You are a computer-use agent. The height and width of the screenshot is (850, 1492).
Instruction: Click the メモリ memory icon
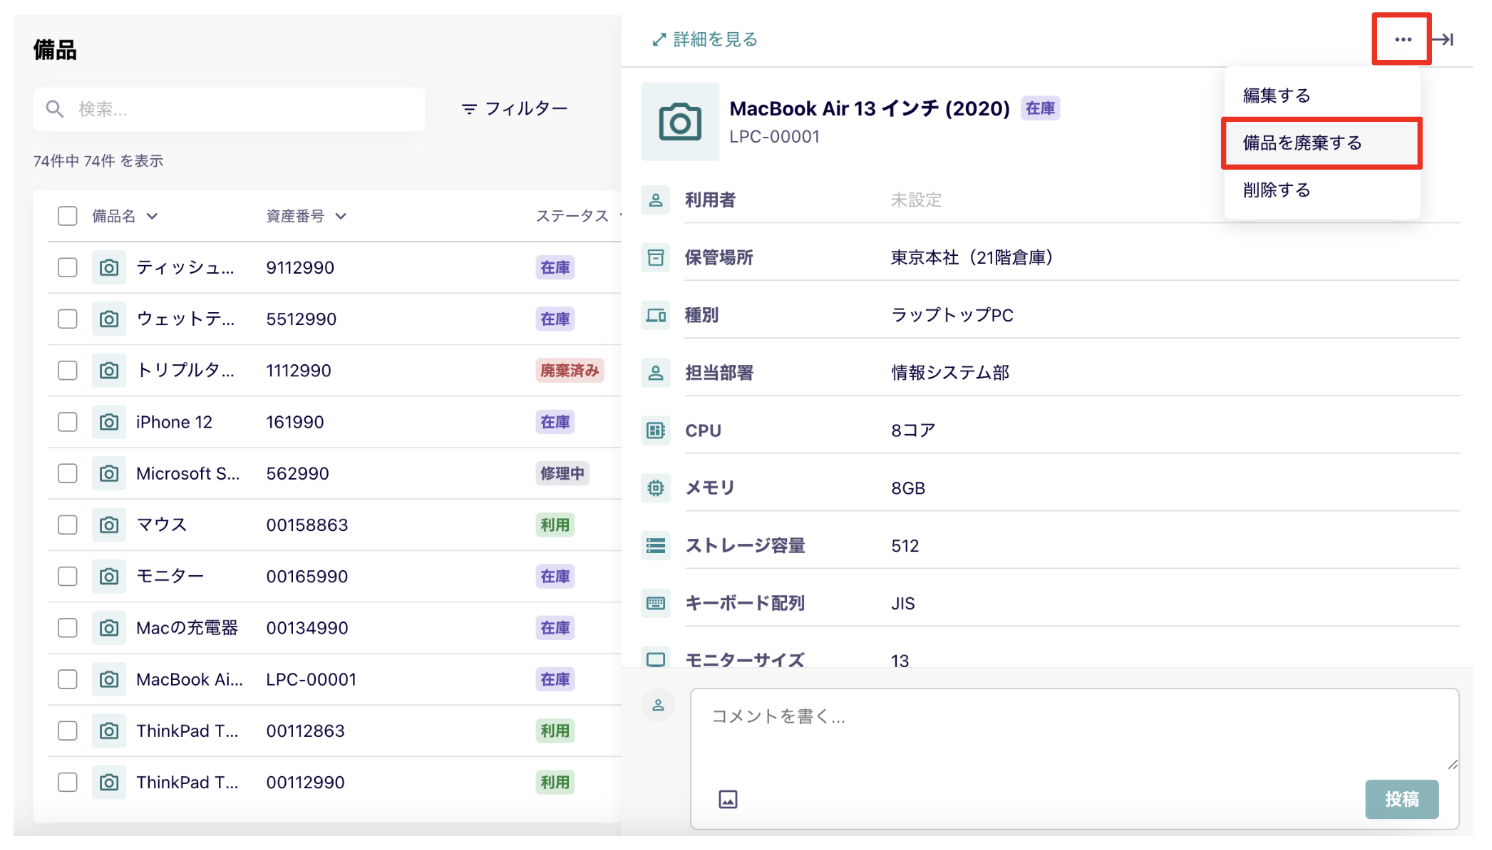coord(656,488)
